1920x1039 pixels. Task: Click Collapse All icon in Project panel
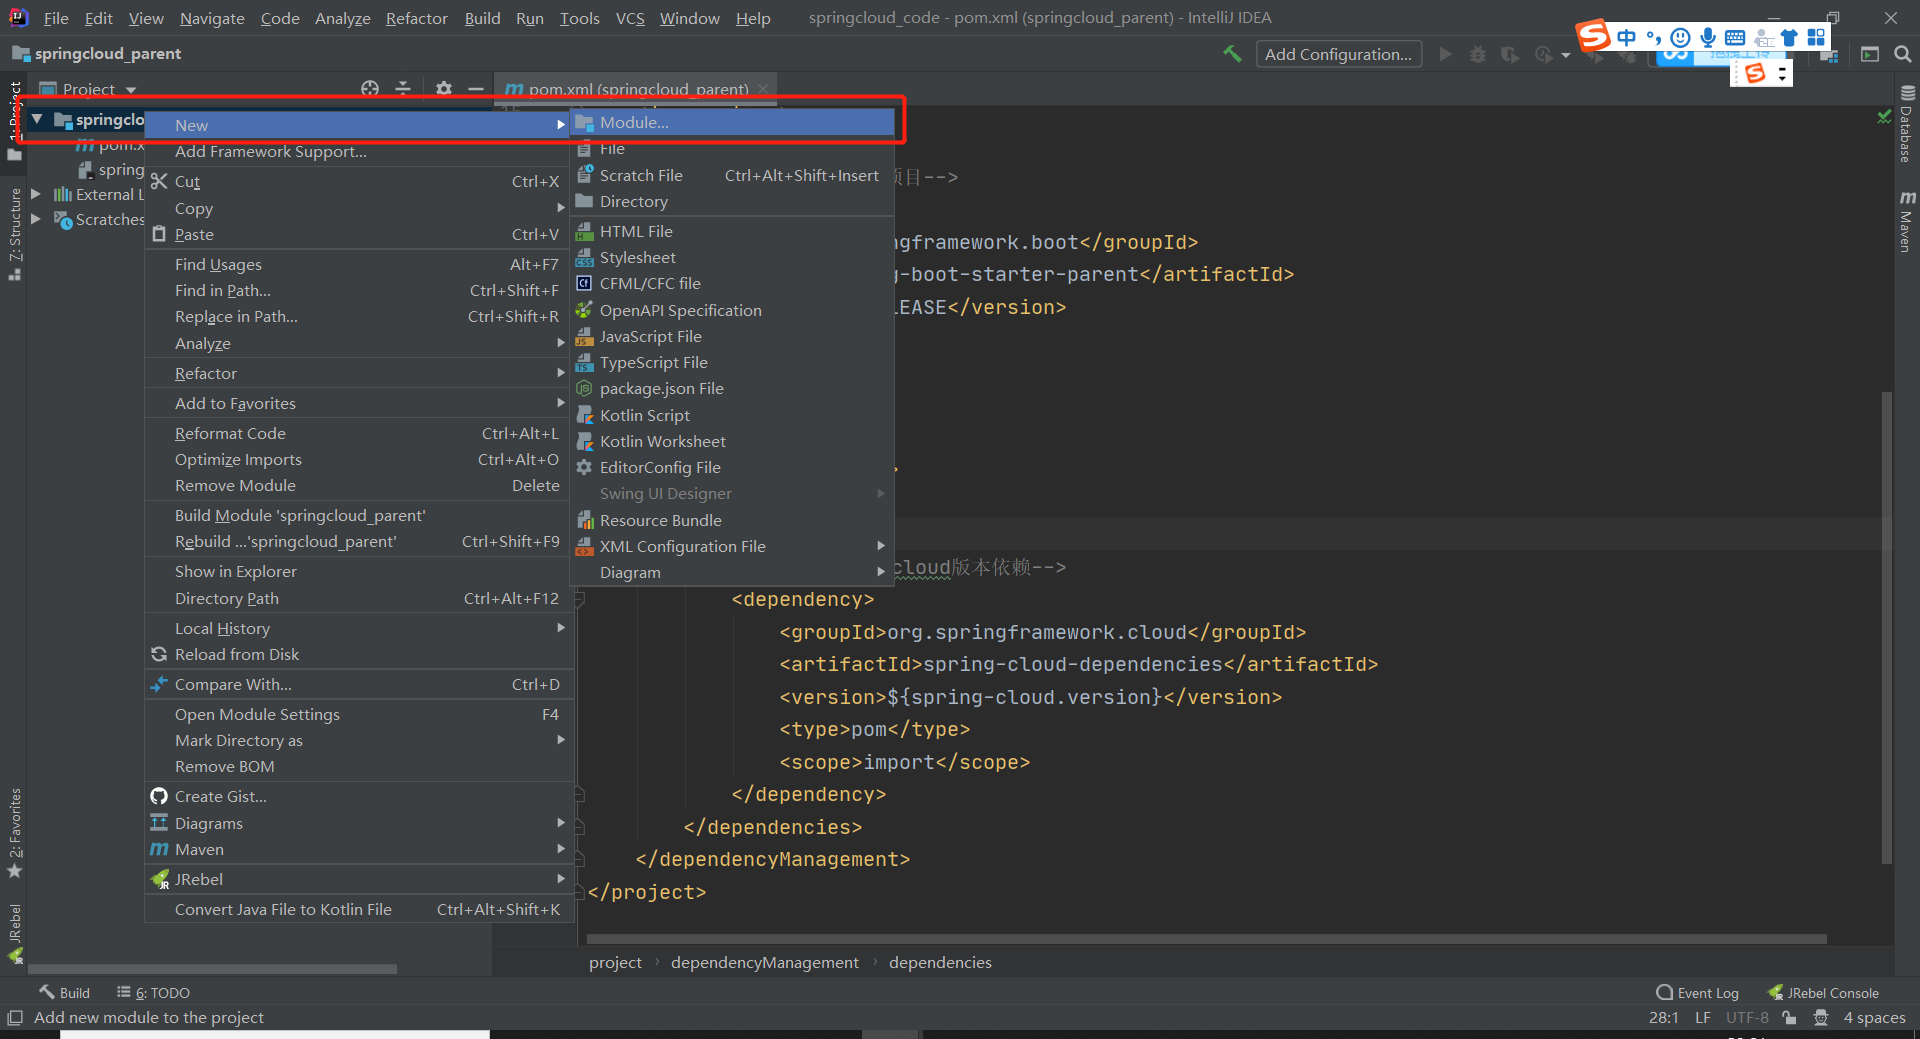tap(403, 89)
